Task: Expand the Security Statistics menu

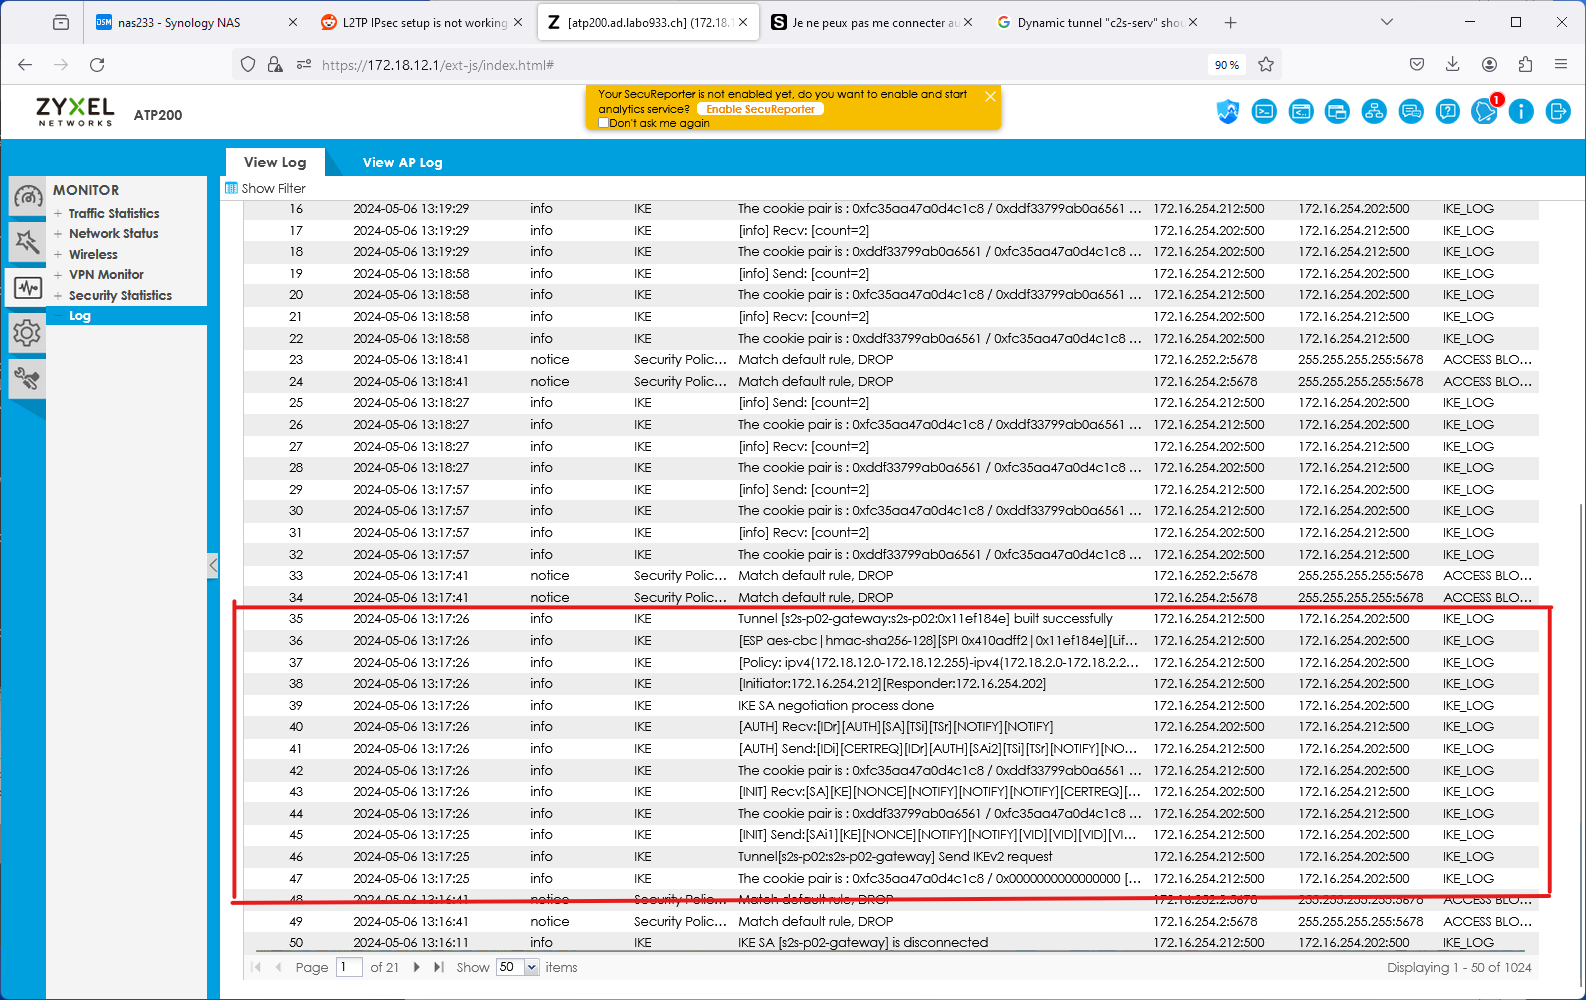Action: pyautogui.click(x=58, y=295)
